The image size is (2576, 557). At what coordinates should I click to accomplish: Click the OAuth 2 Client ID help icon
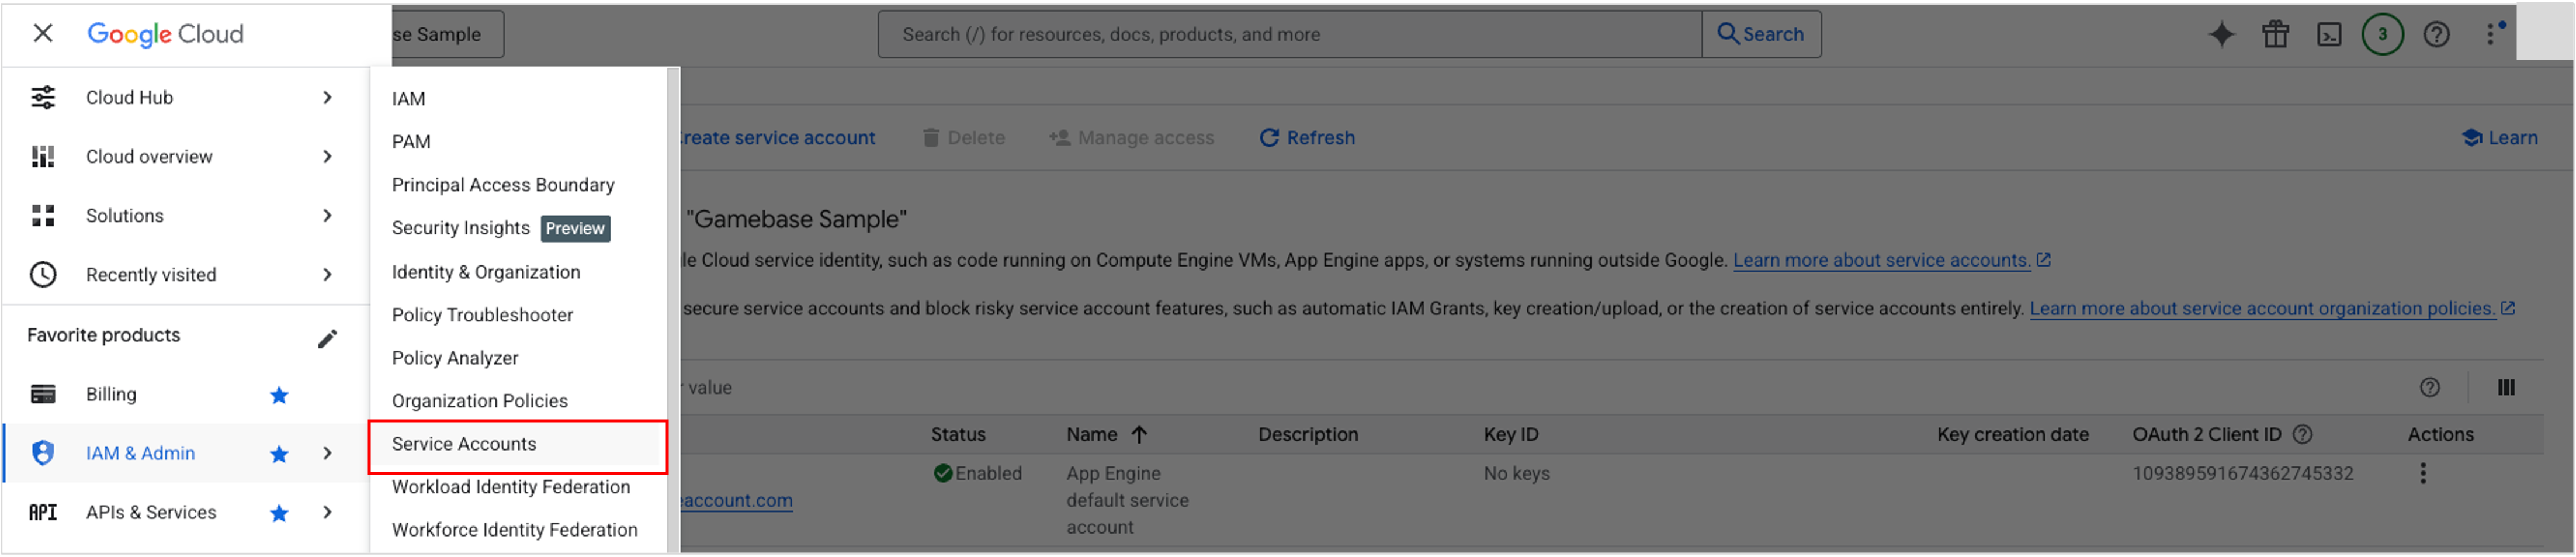pos(2303,435)
